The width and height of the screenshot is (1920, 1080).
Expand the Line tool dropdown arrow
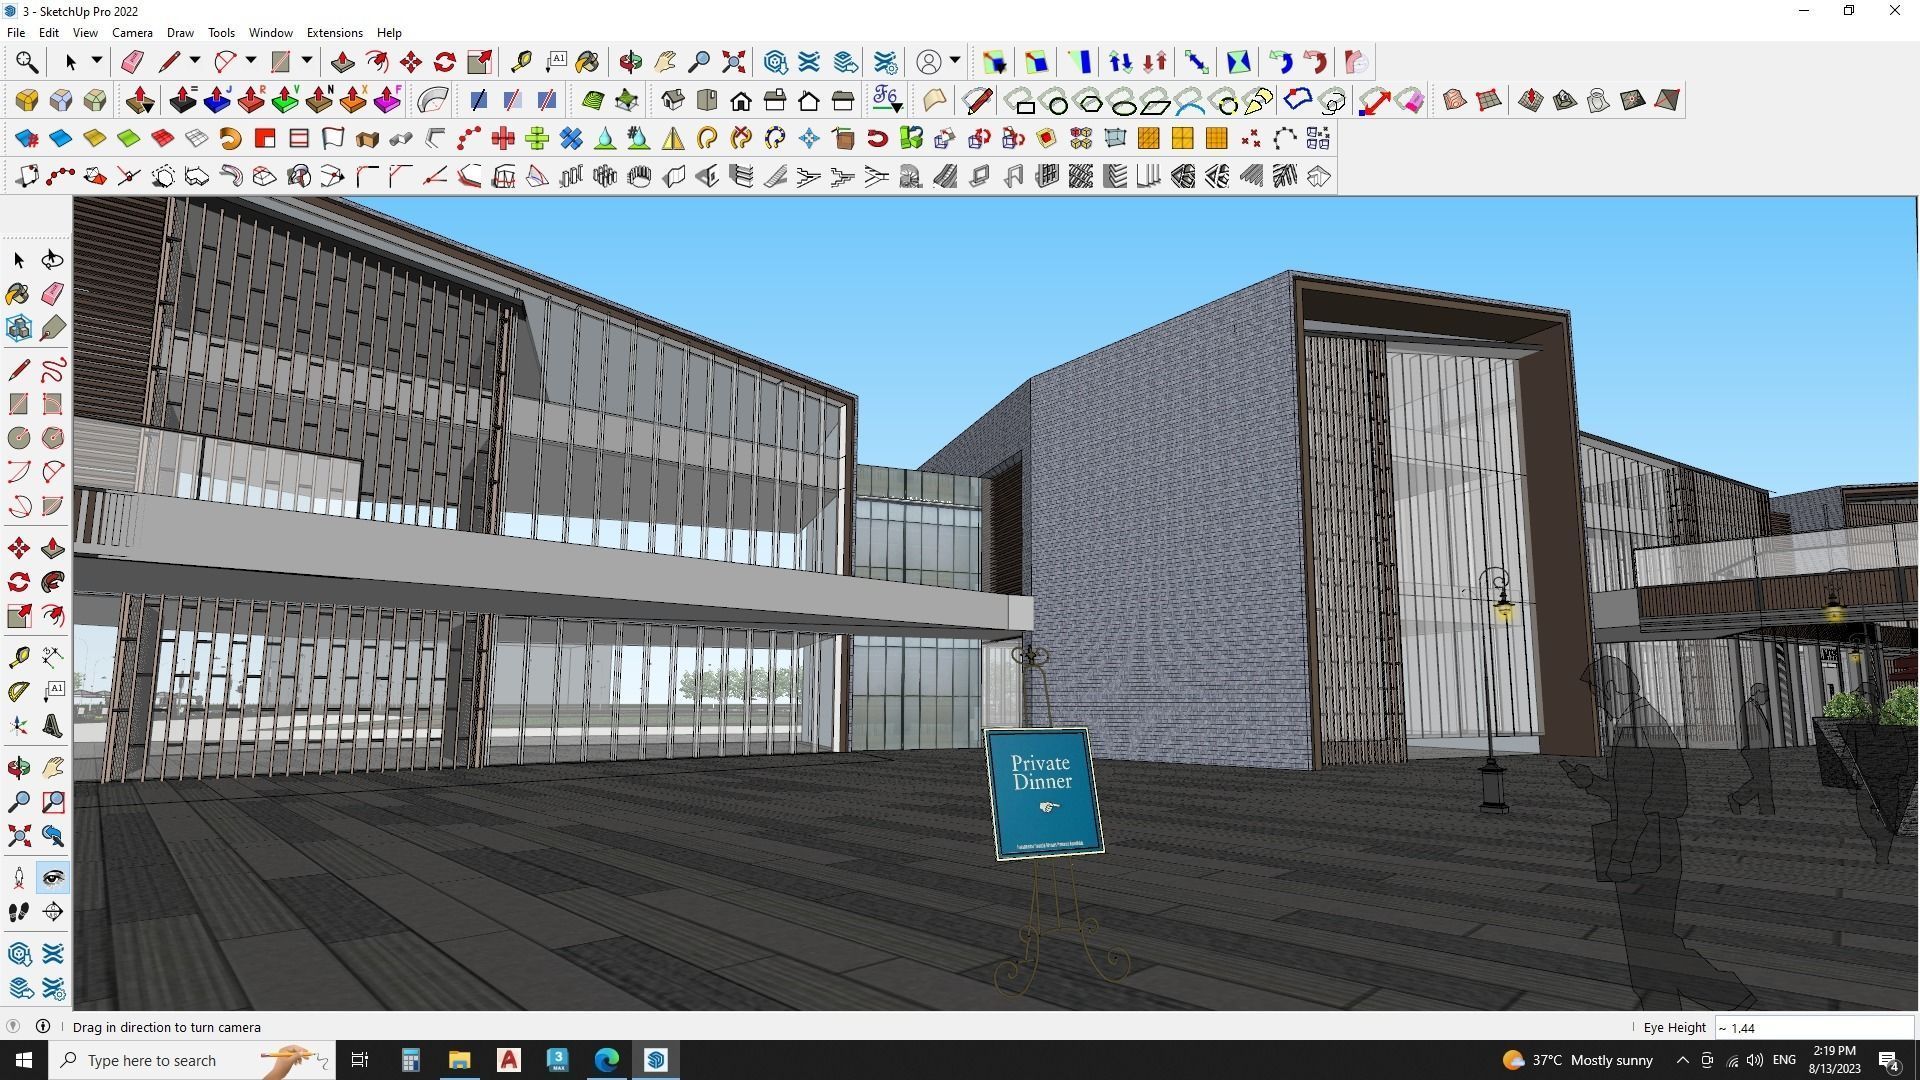tap(195, 61)
